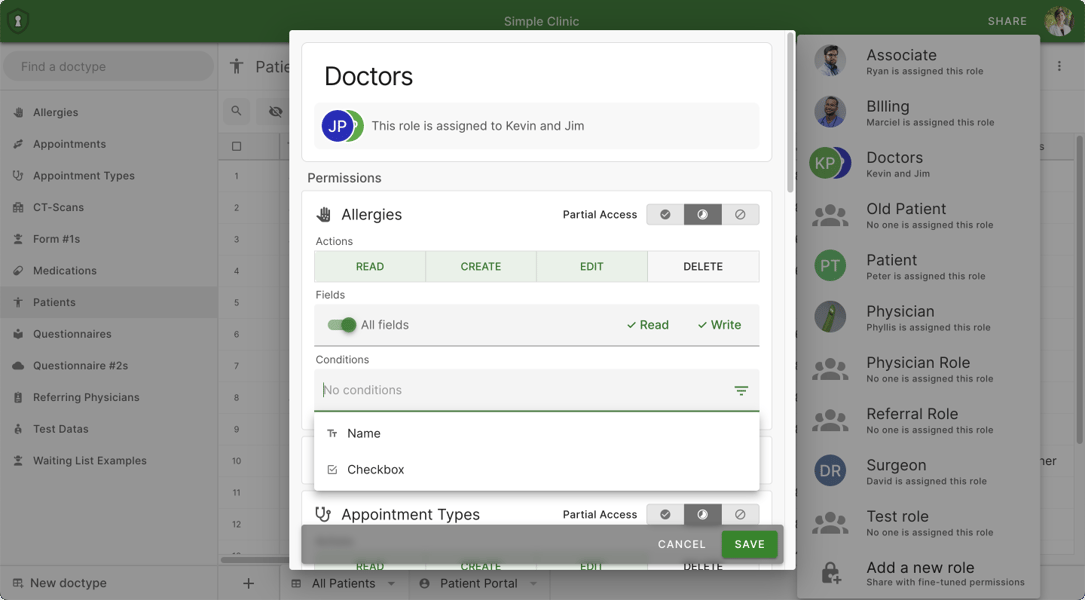Set Allergies to no access
The width and height of the screenshot is (1085, 600).
point(740,215)
